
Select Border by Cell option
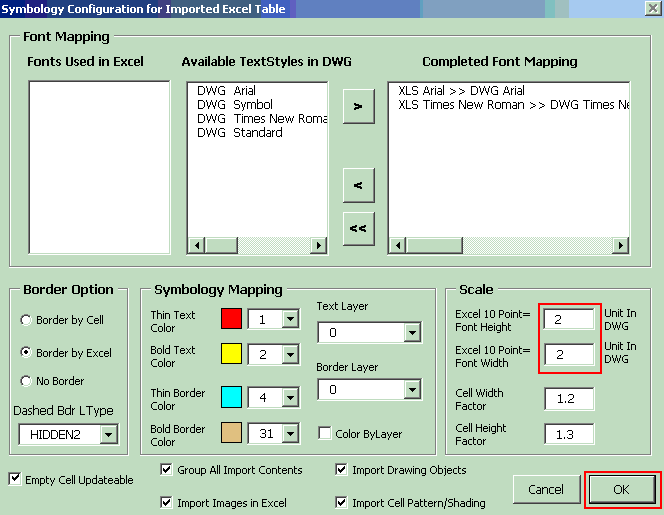click(x=26, y=320)
